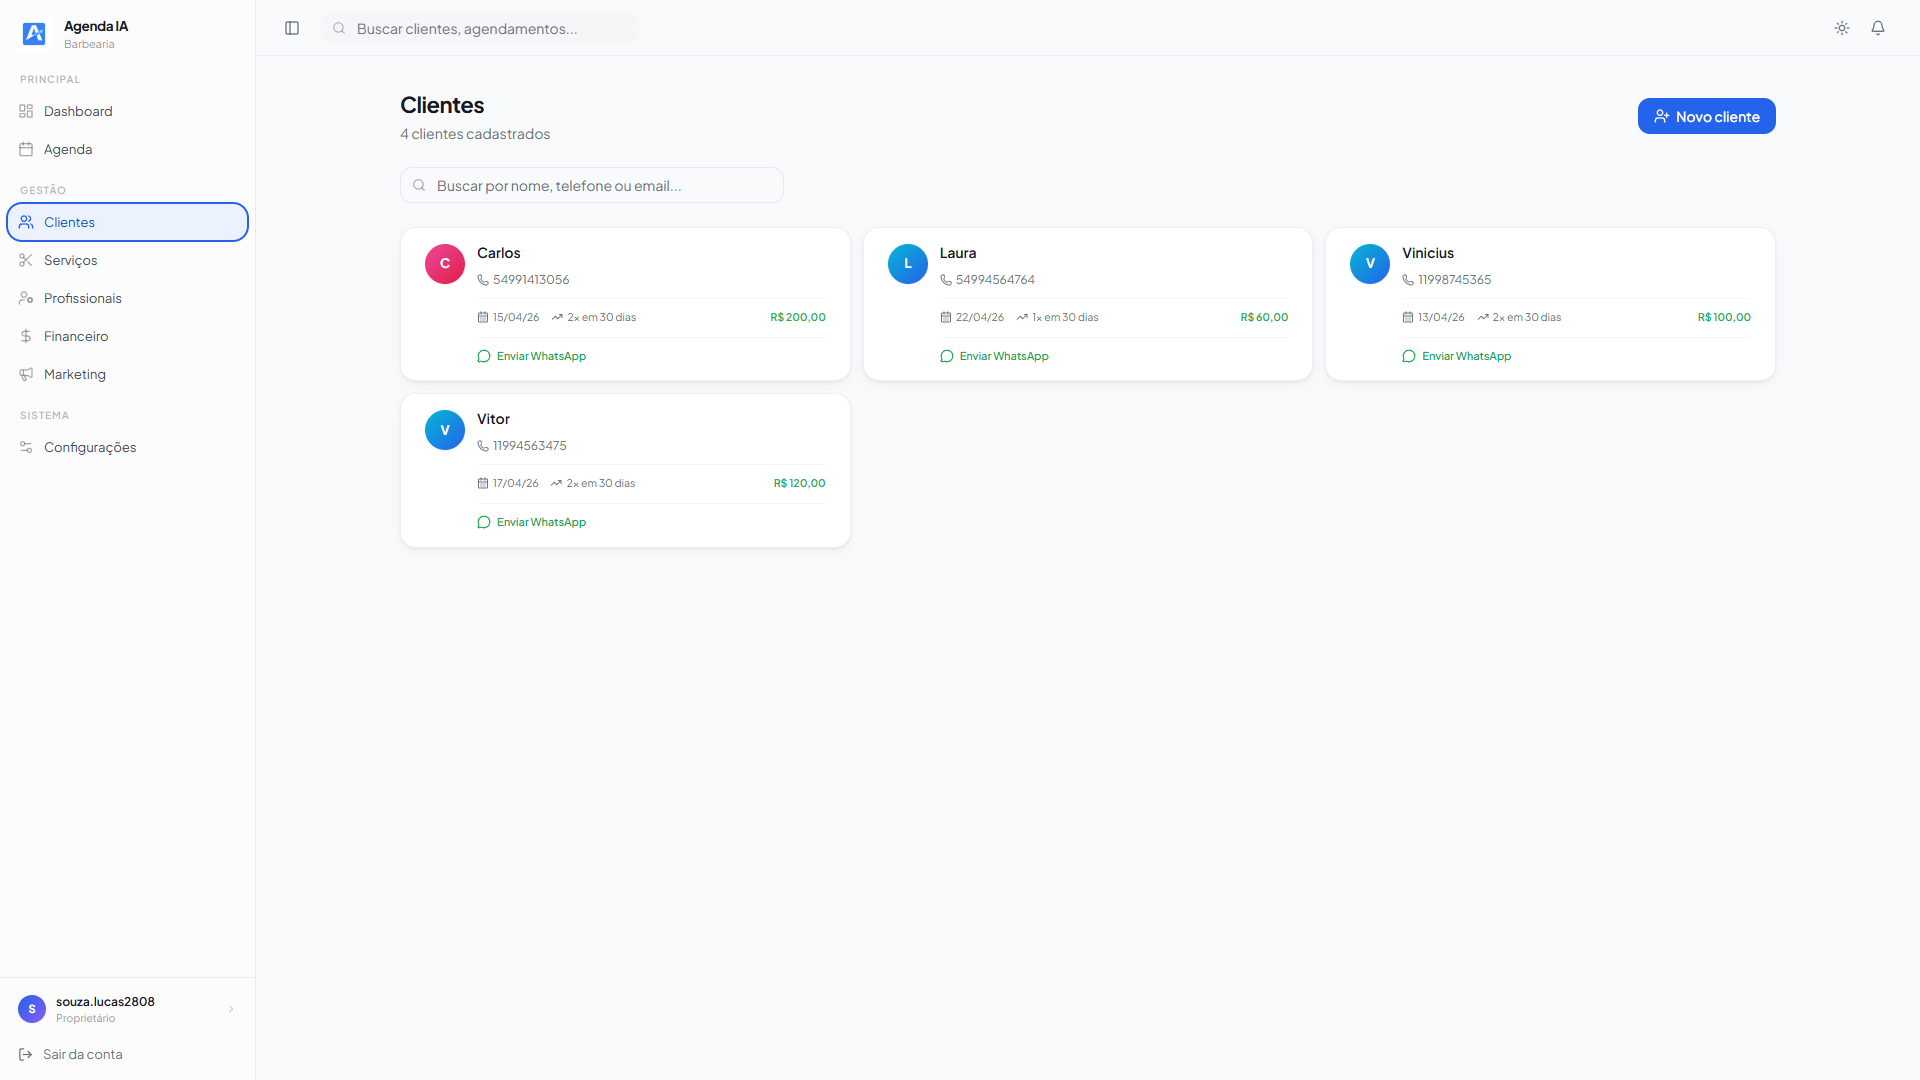Click the Serviços scissors icon
The width and height of the screenshot is (1920, 1080).
(26, 260)
